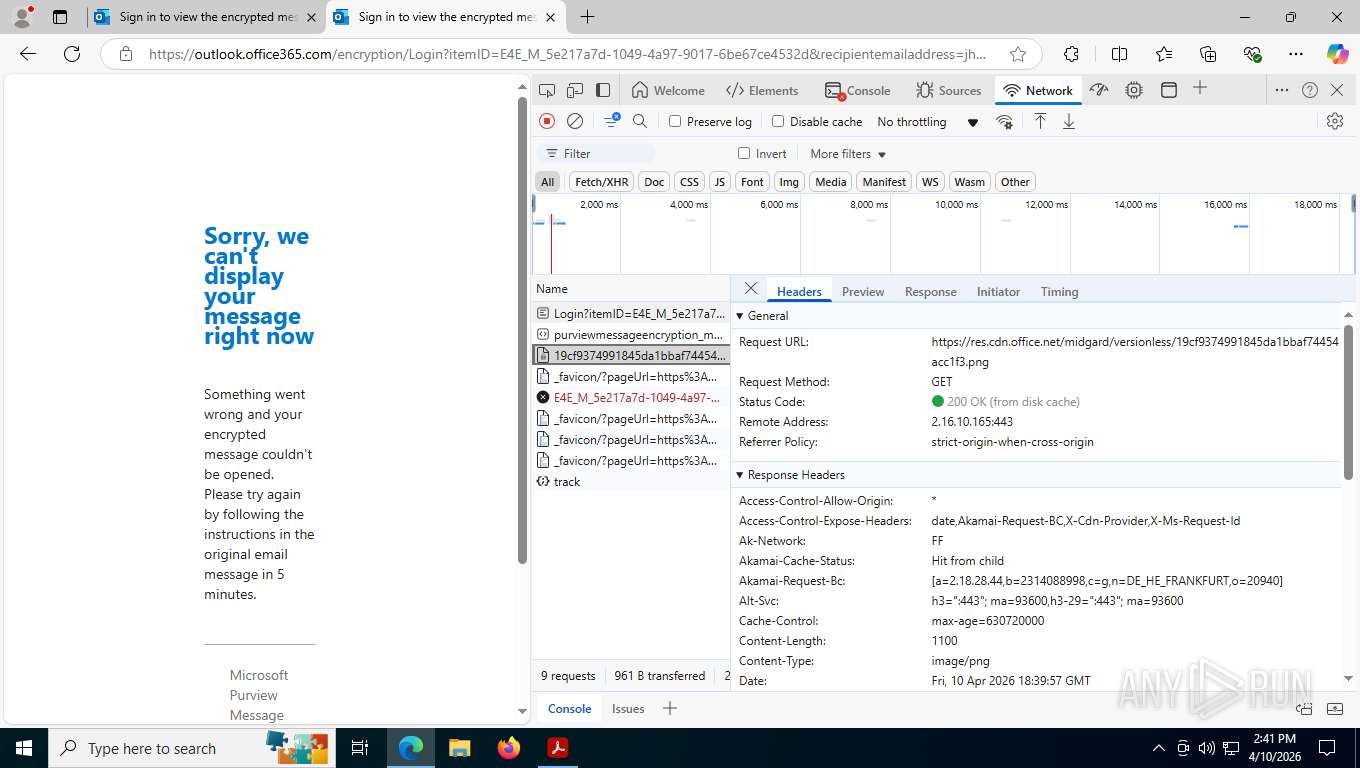Screen dimensions: 1360x768
Task: Check the Invert filter checkbox
Action: [744, 153]
